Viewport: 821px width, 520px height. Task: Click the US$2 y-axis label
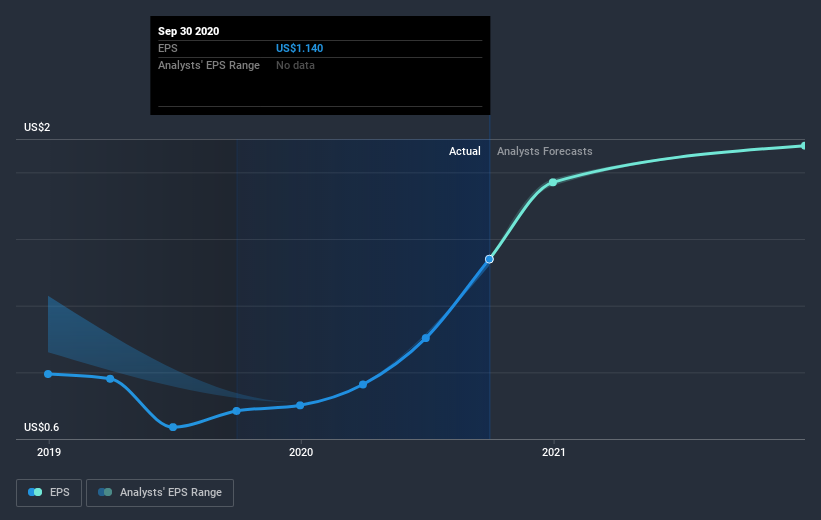click(37, 127)
